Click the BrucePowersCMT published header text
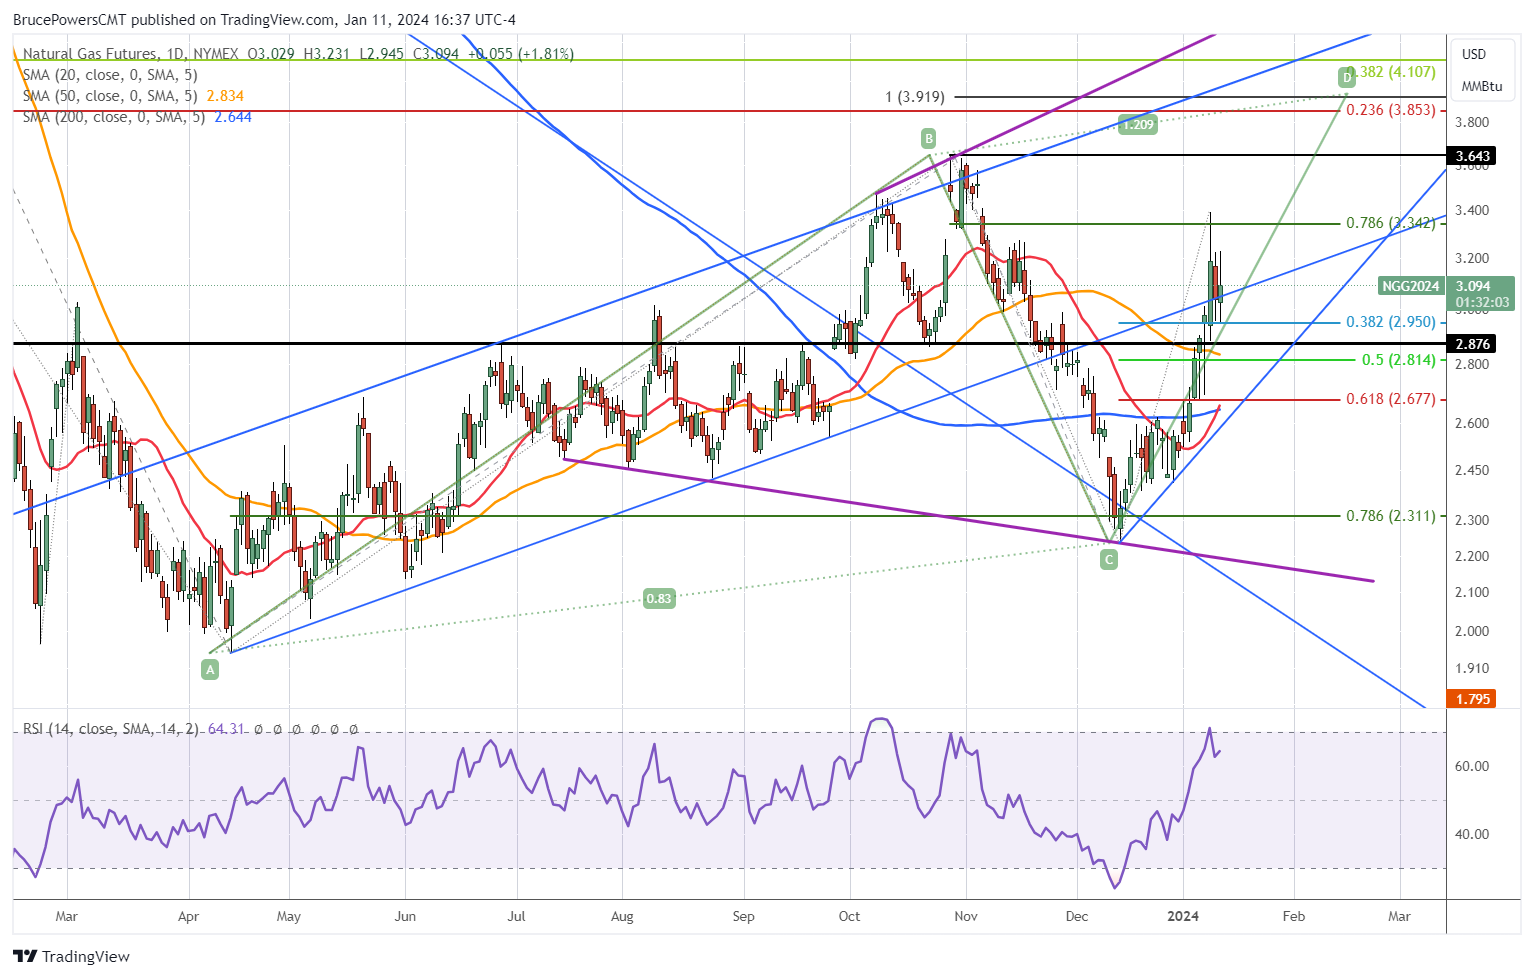1534x978 pixels. 264,19
